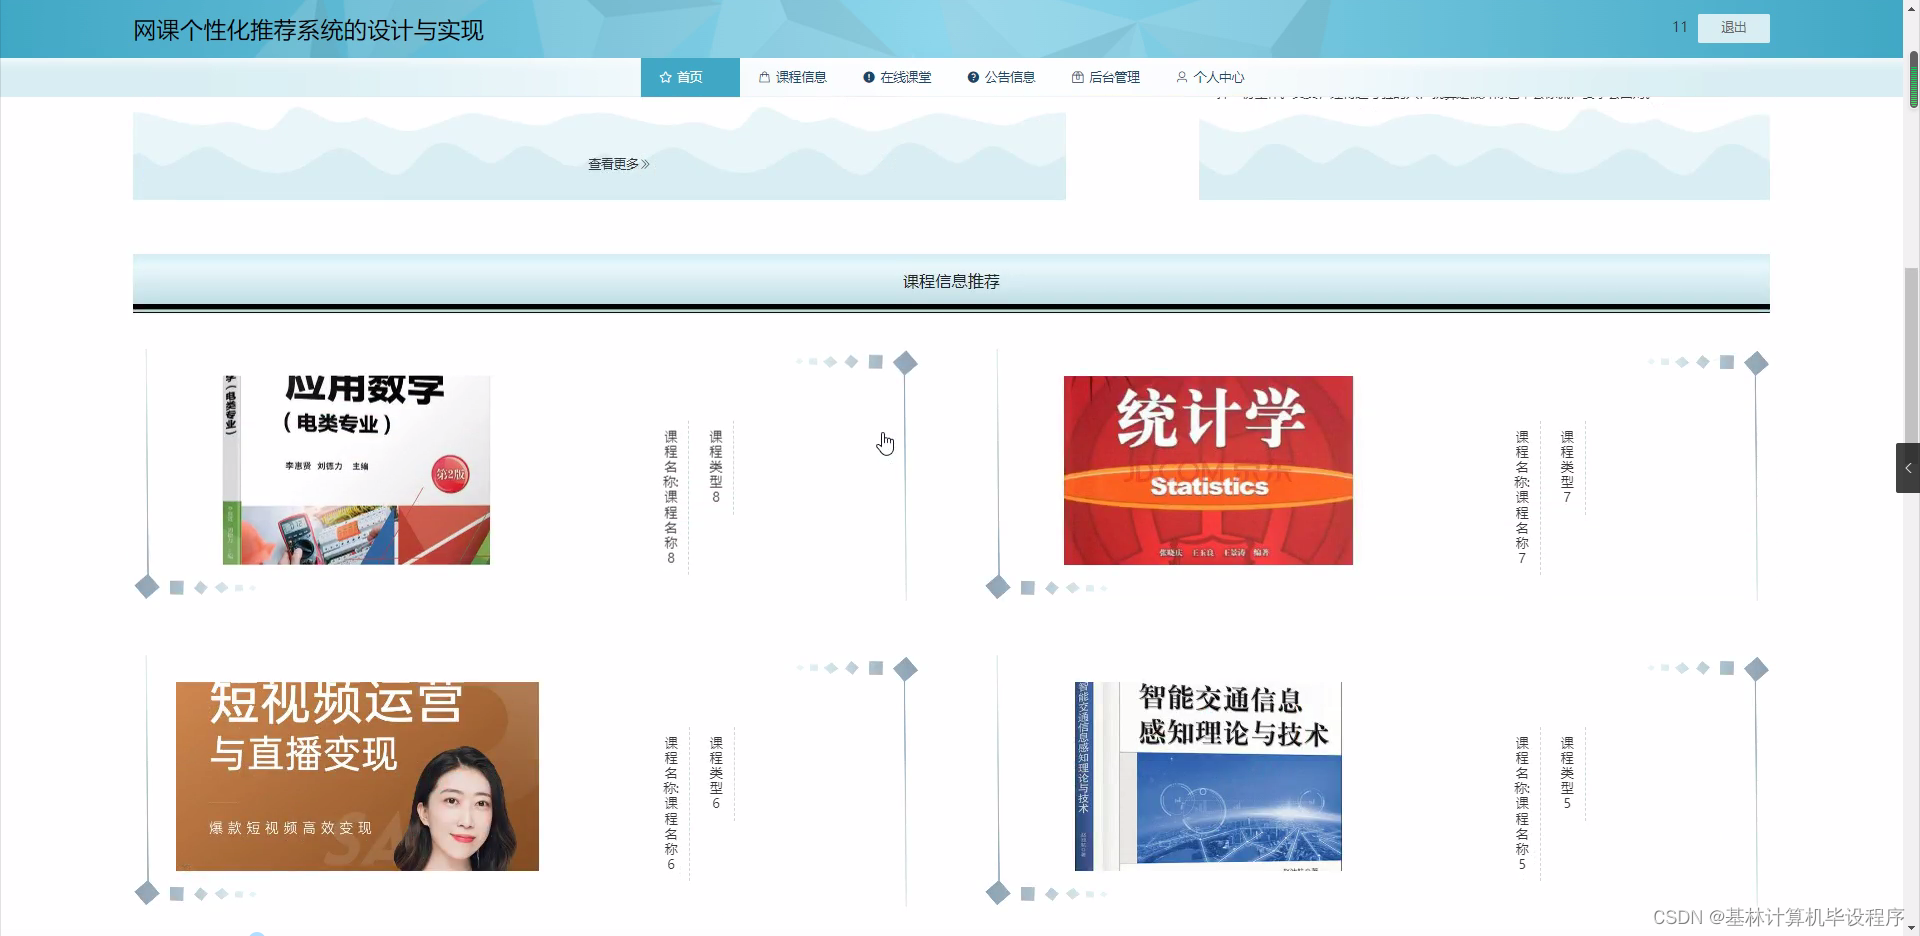Image resolution: width=1920 pixels, height=936 pixels.
Task: Open the 应用数字 course thumbnail
Action: [x=356, y=470]
